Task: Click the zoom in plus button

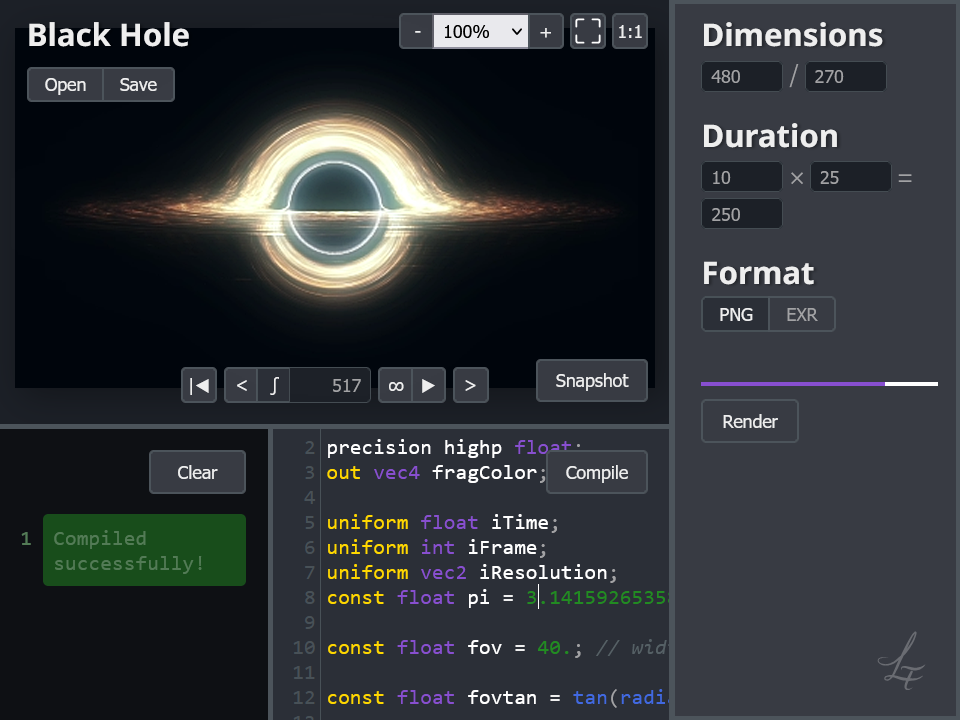Action: tap(545, 32)
